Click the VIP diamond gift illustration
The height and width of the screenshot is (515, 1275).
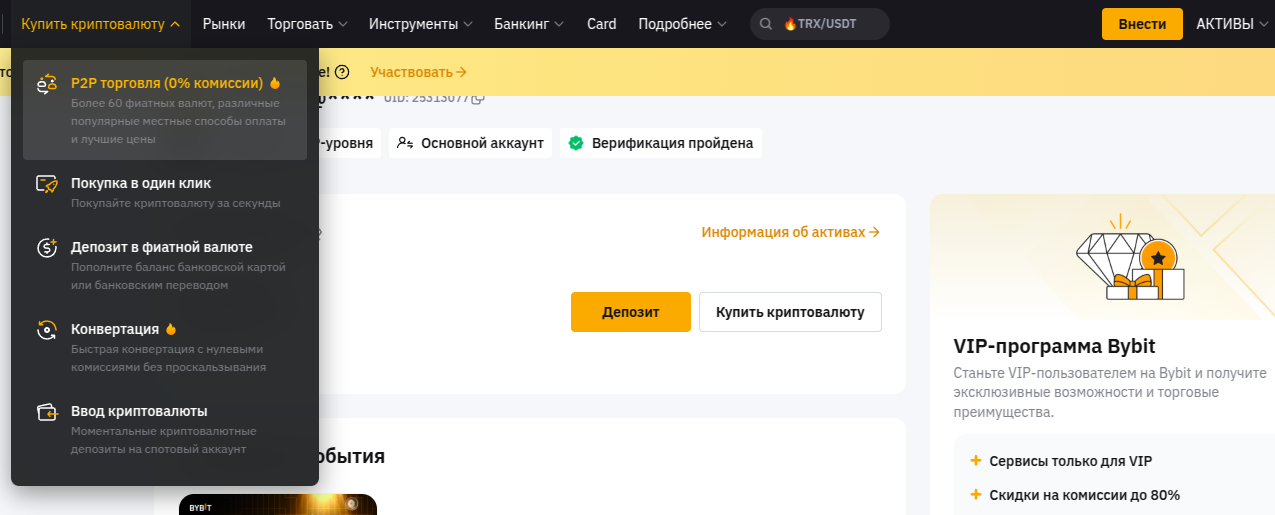pyautogui.click(x=1129, y=258)
